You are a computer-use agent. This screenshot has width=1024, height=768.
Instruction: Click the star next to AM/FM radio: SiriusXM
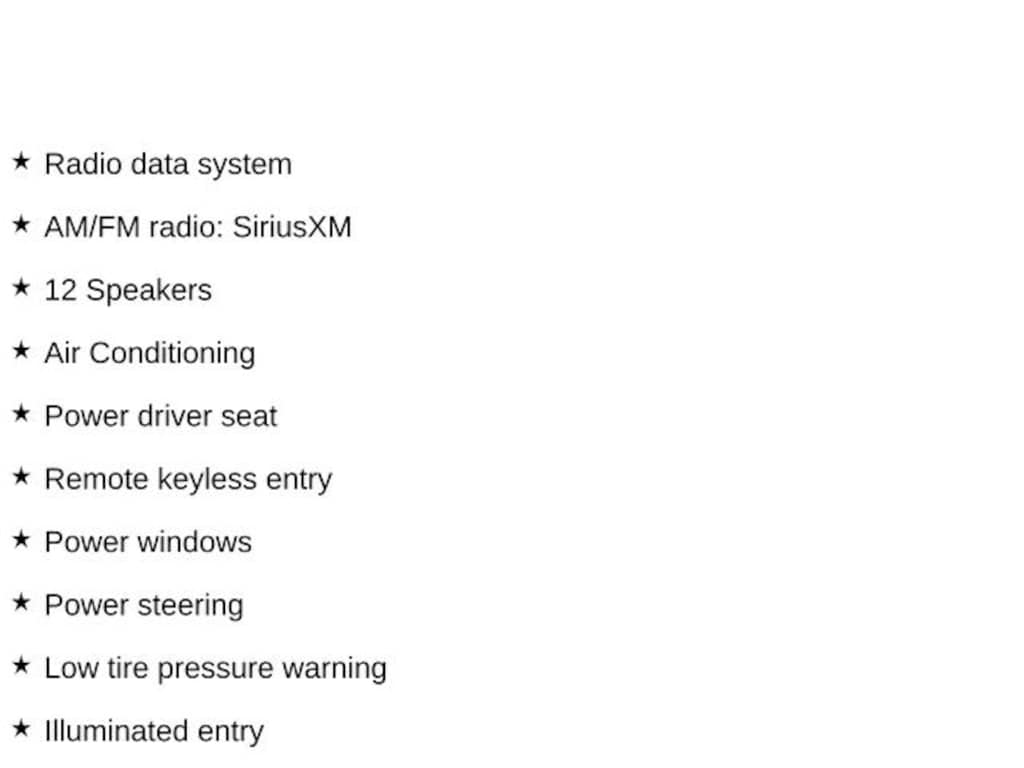(21, 224)
